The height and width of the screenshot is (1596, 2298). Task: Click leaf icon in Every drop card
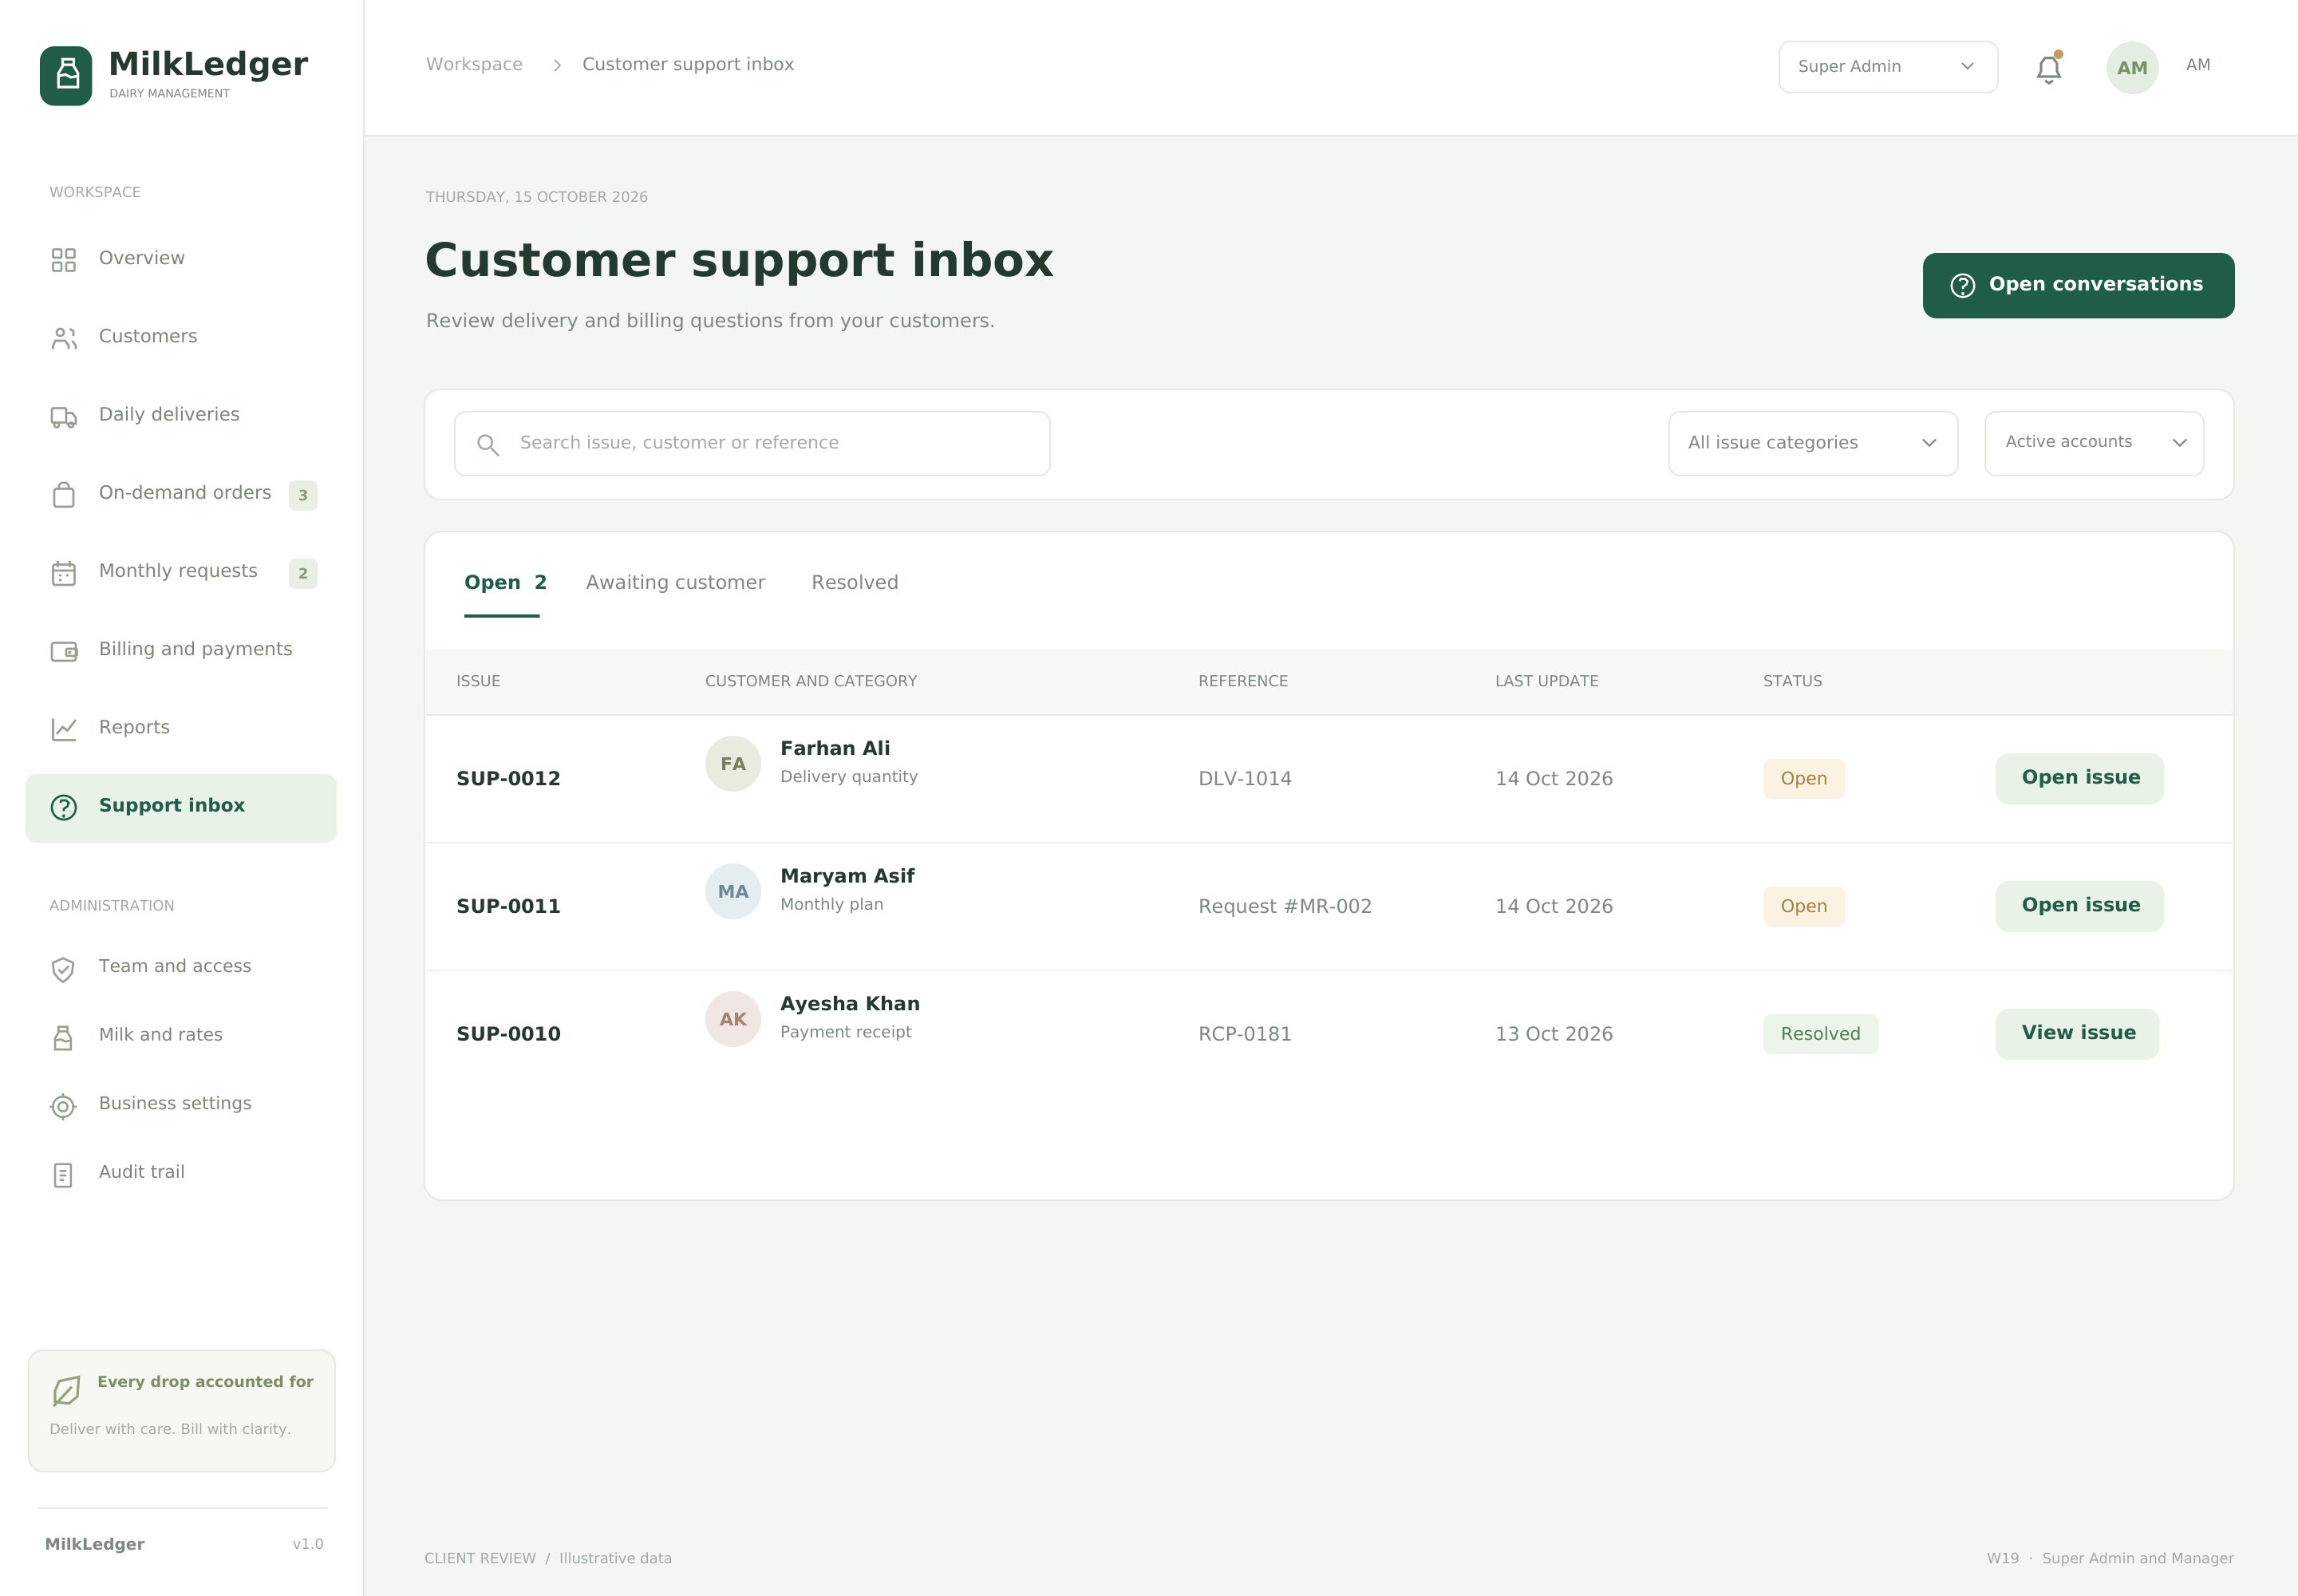66,1390
